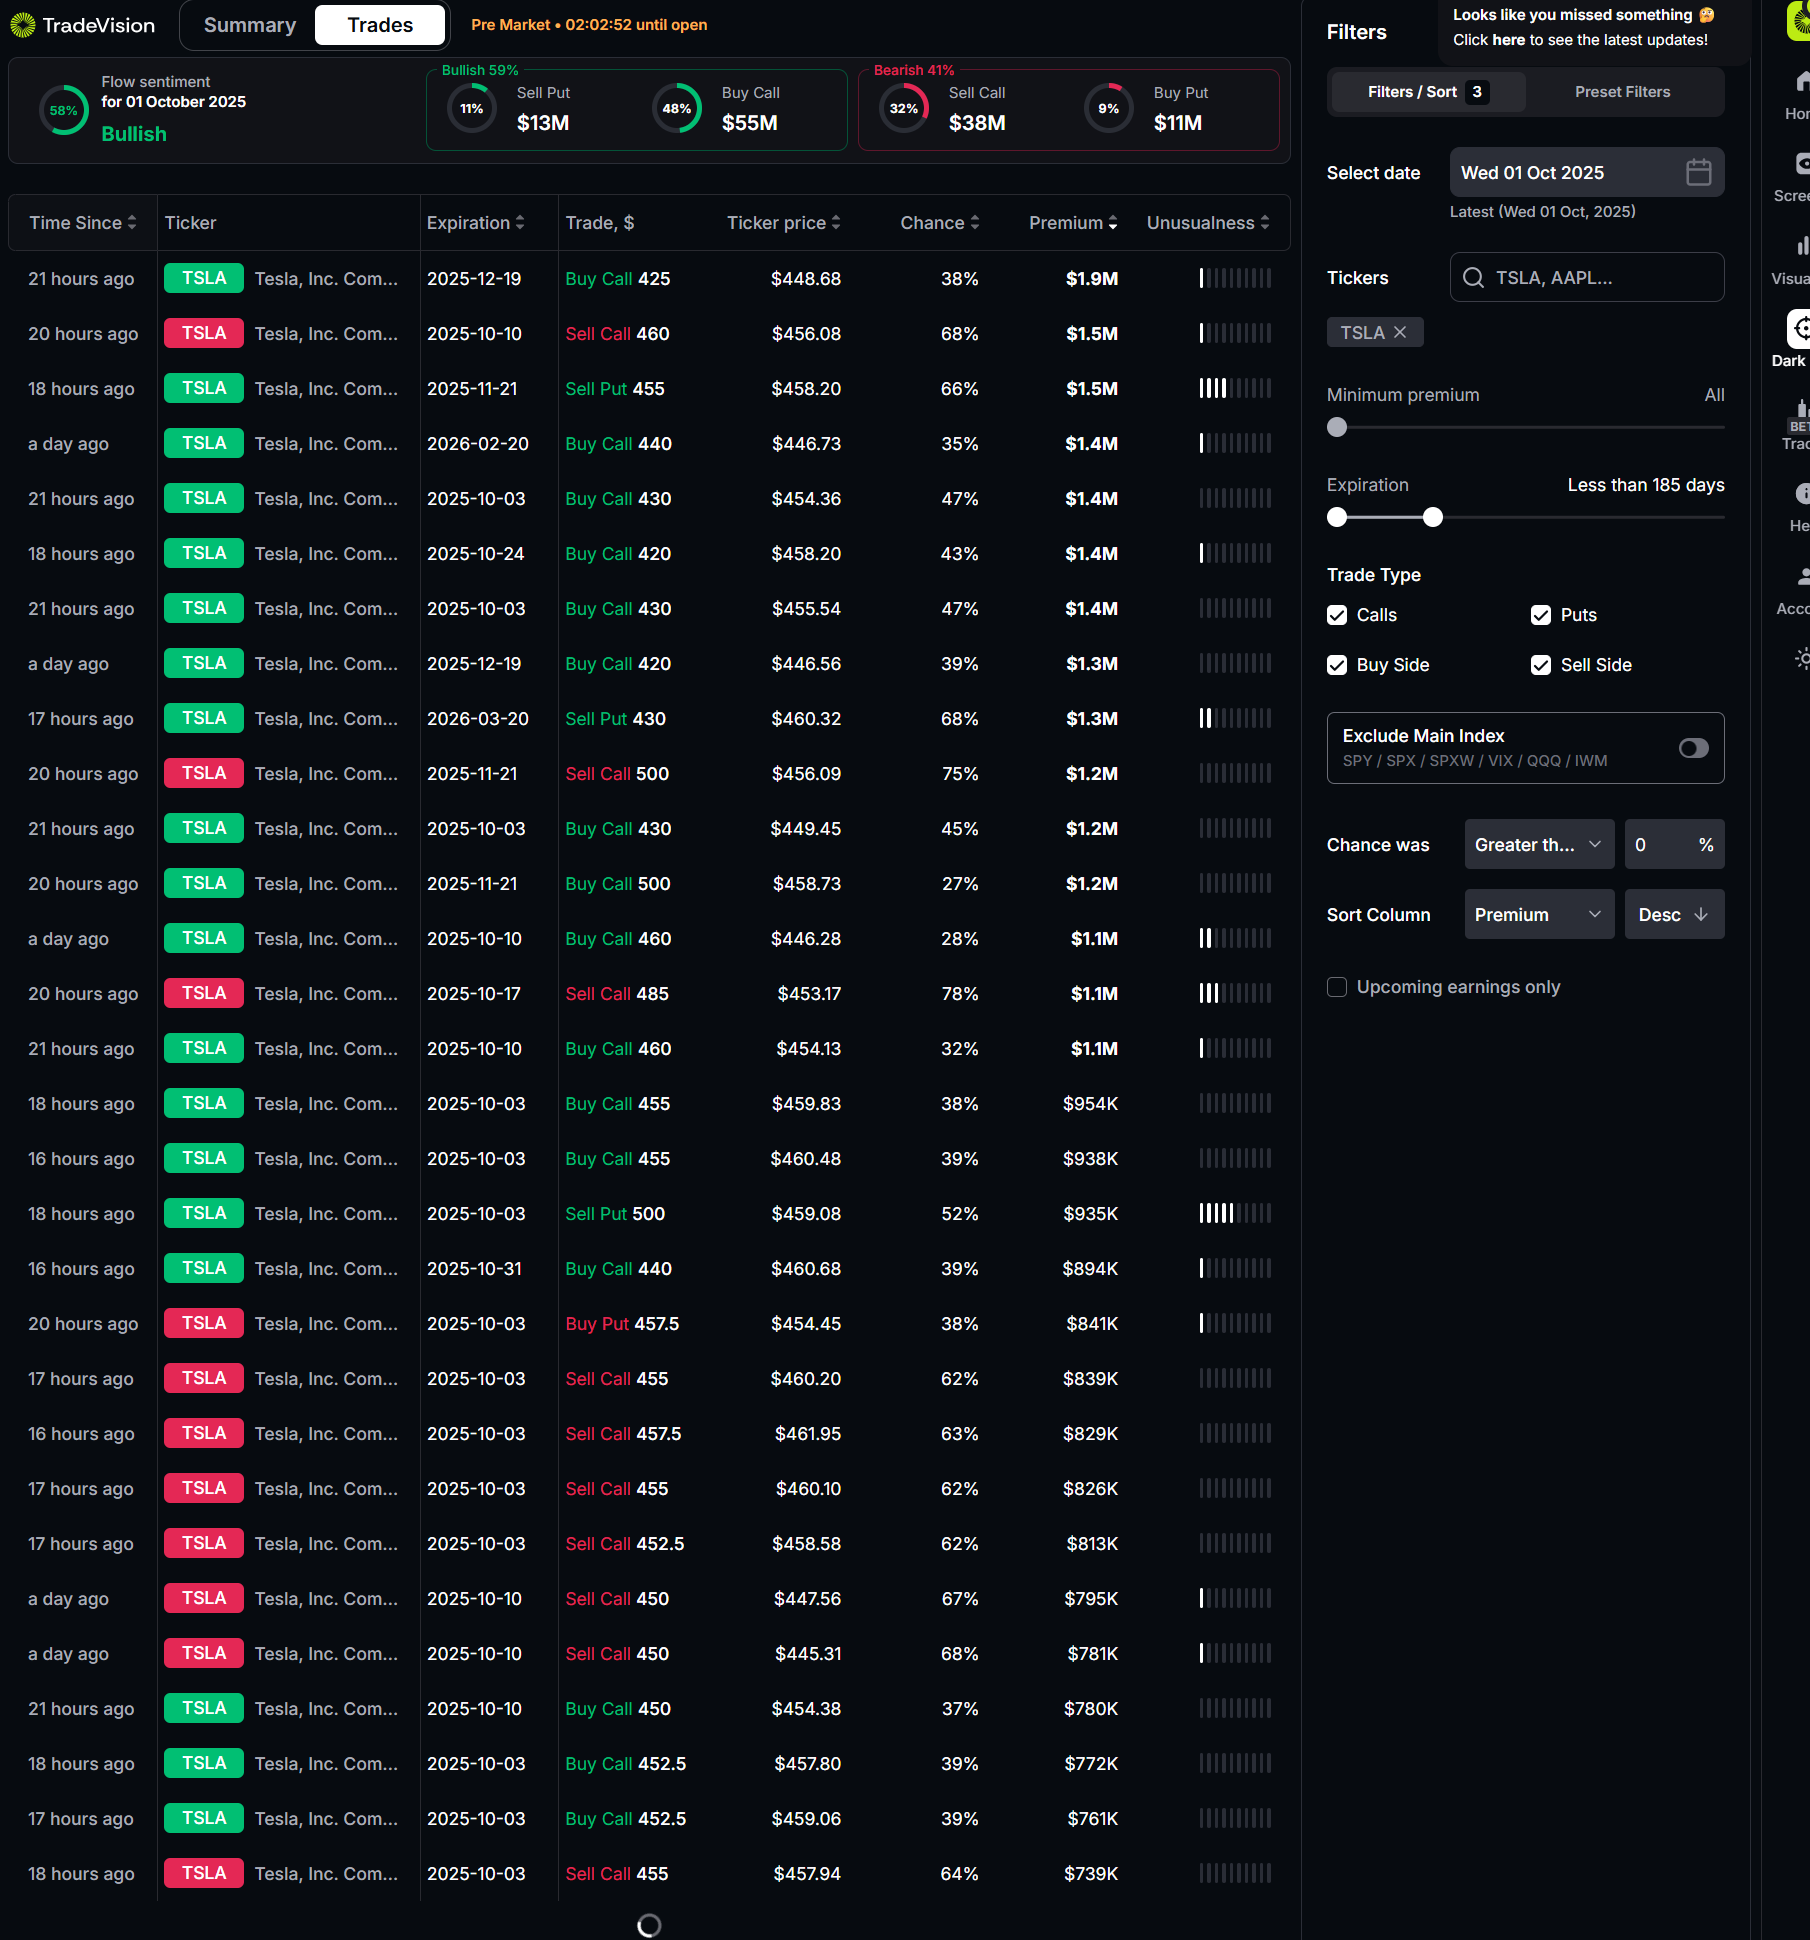1810x1940 pixels.
Task: Click the TradeVision logo icon
Action: [x=22, y=25]
